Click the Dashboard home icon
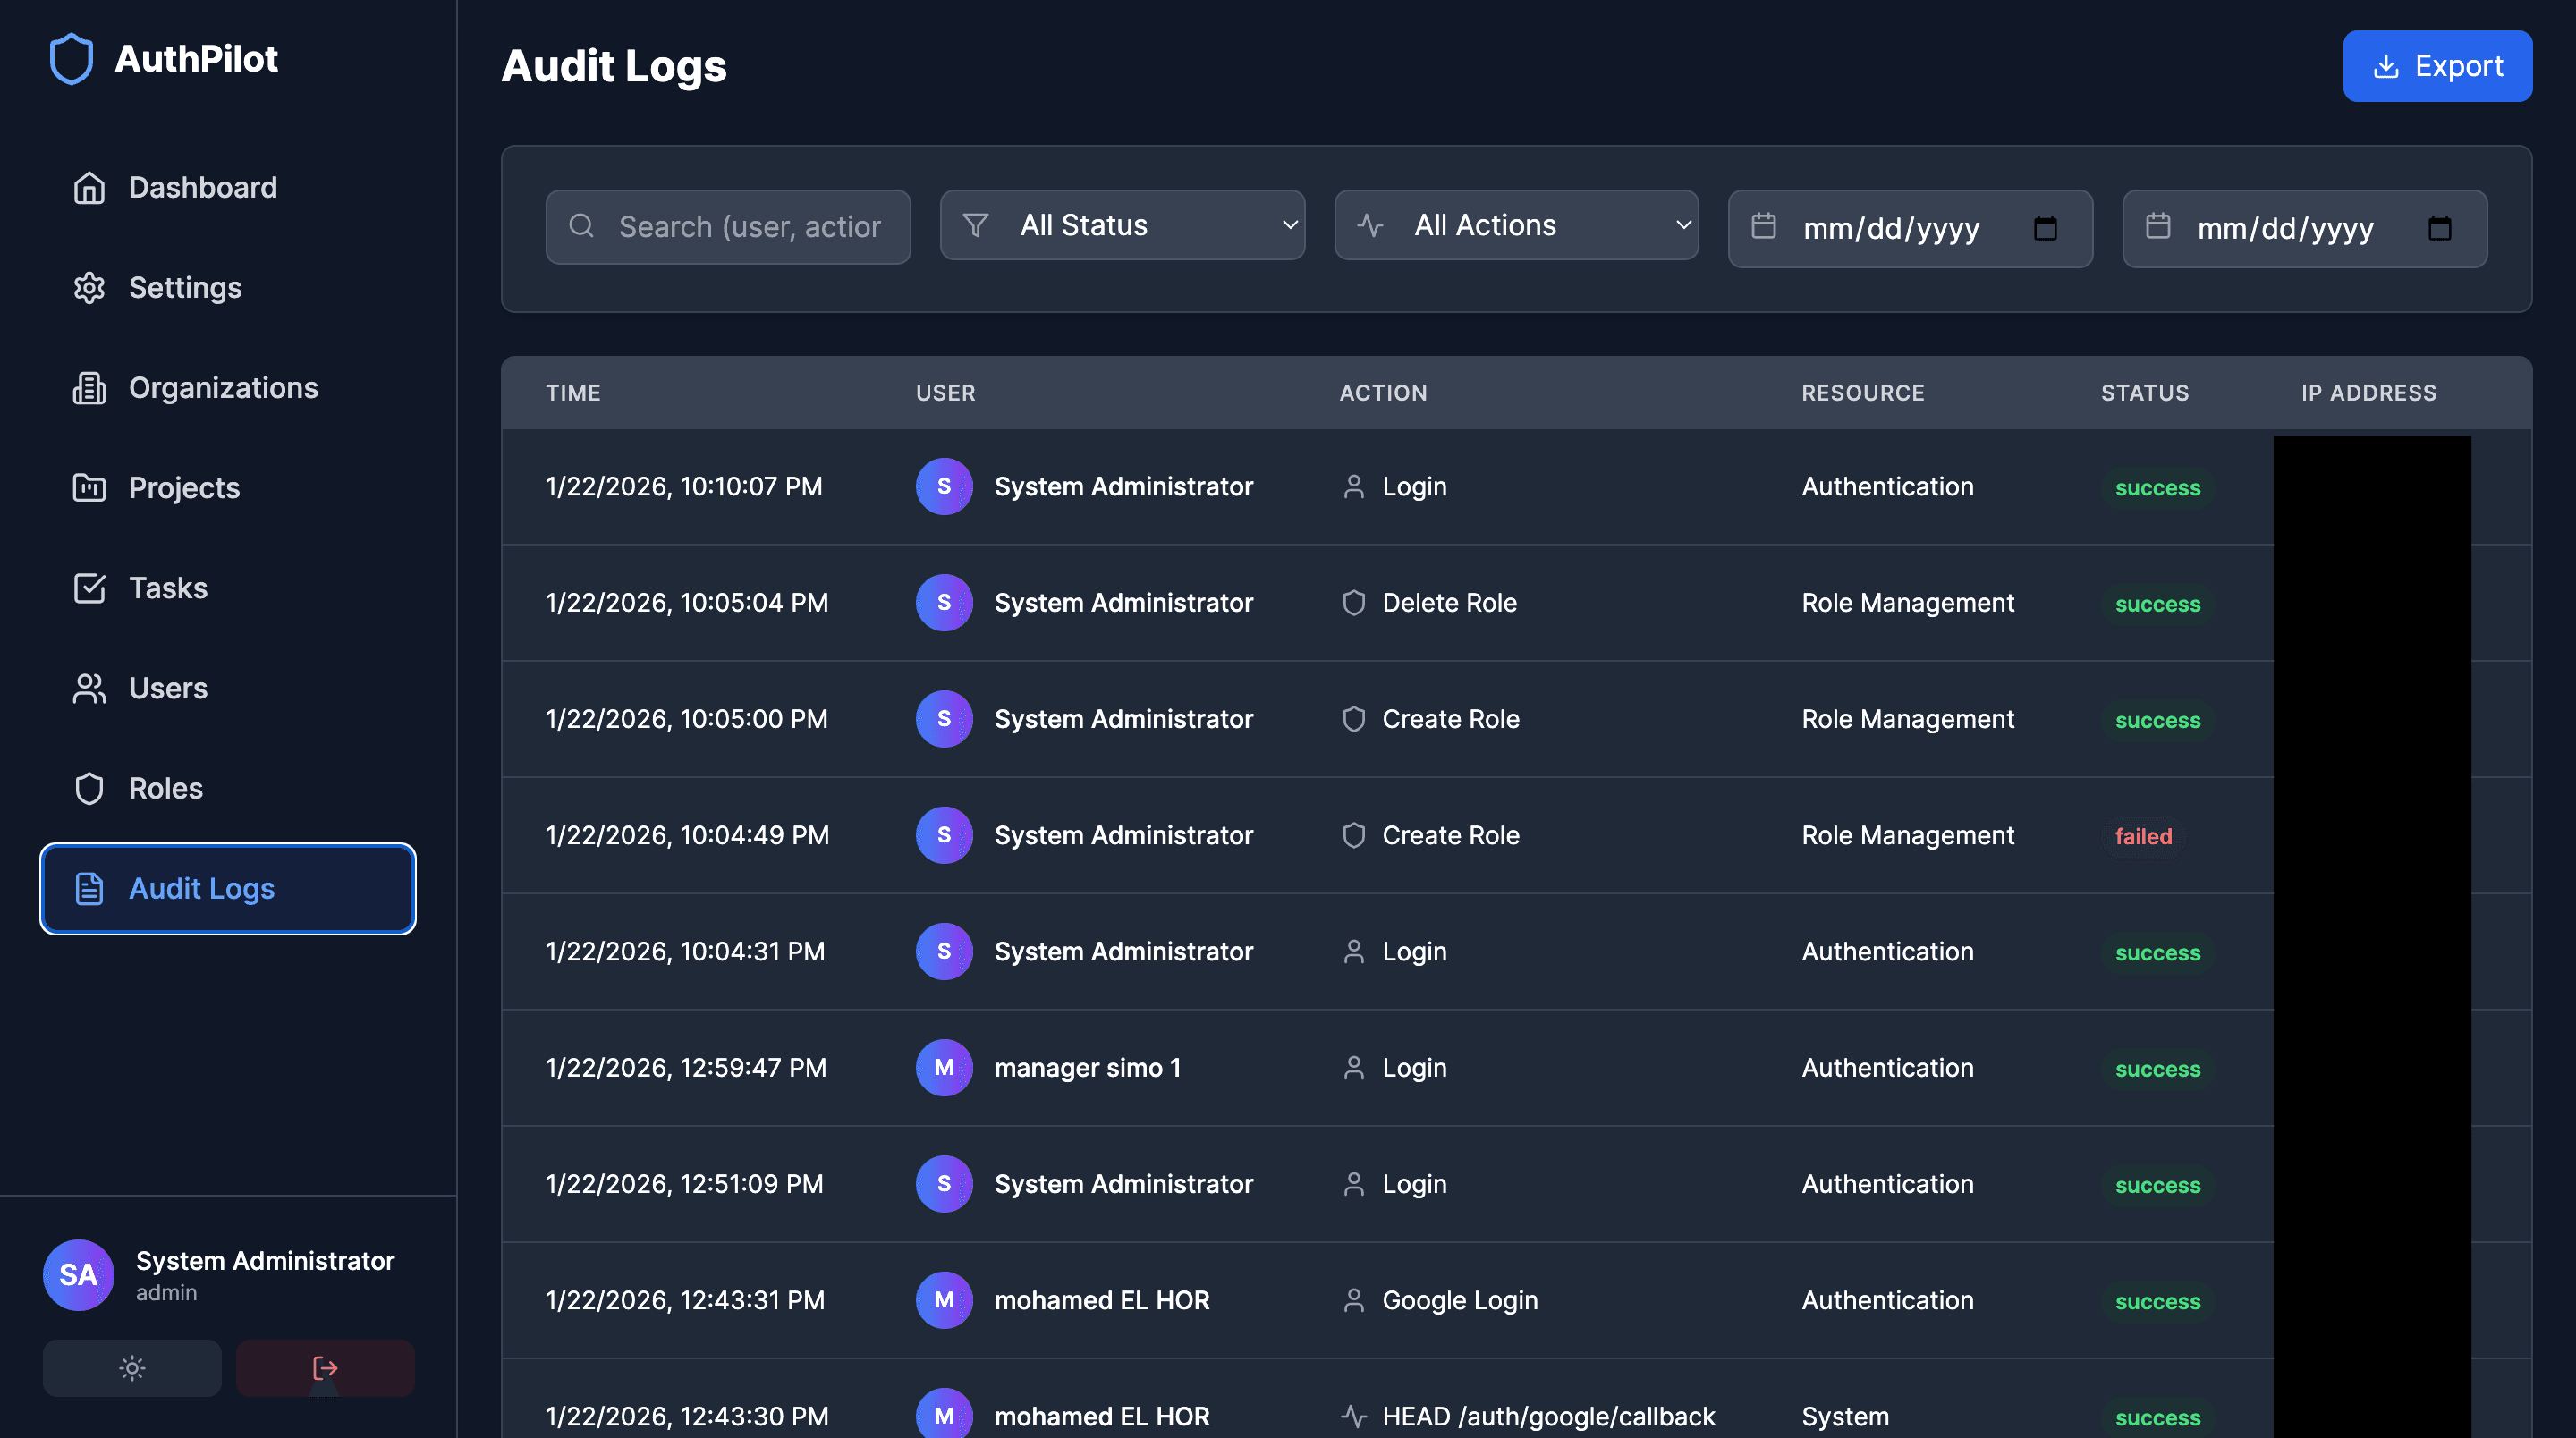This screenshot has height=1438, width=2576. click(x=90, y=188)
